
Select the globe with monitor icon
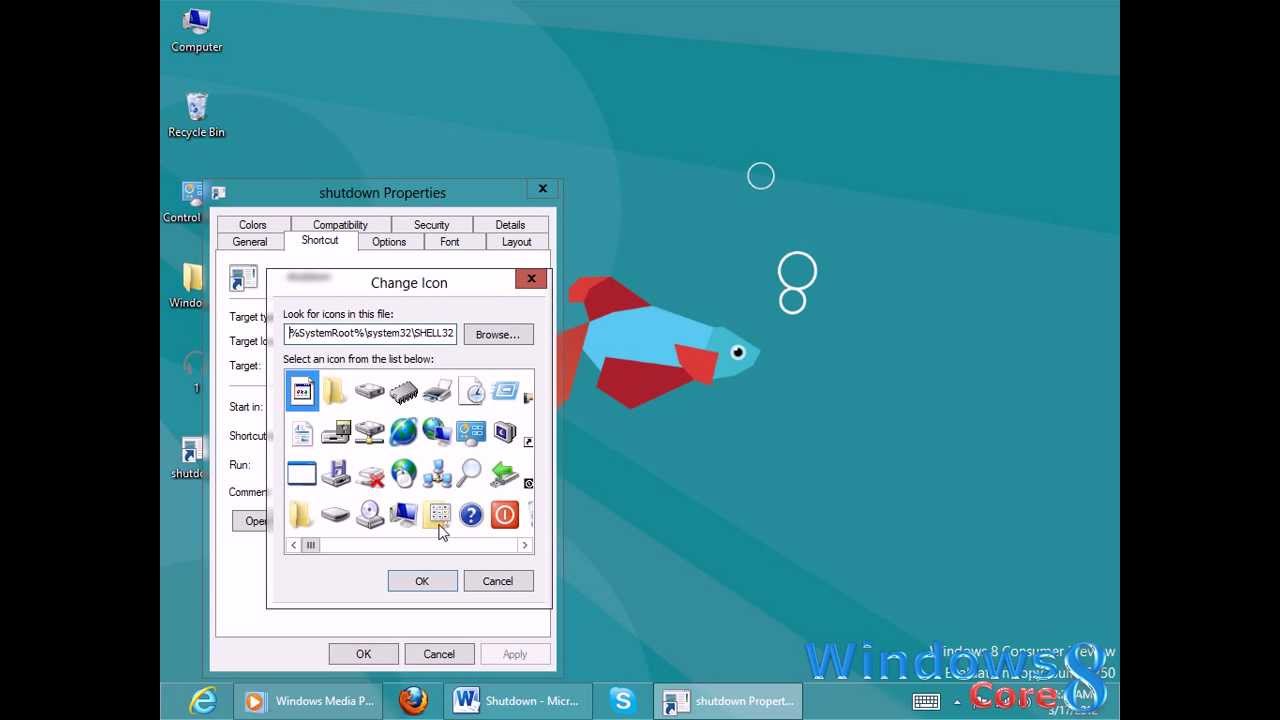pyautogui.click(x=437, y=432)
